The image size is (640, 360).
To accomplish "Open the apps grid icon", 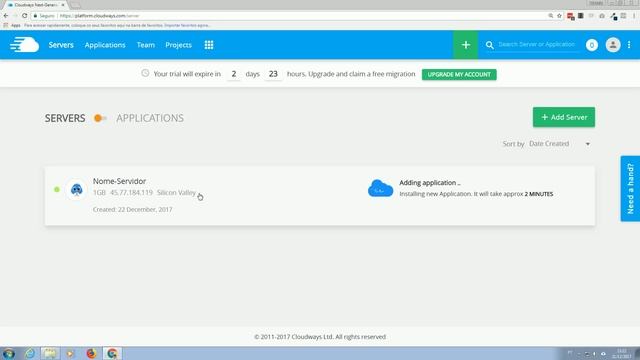I will pyautogui.click(x=209, y=45).
